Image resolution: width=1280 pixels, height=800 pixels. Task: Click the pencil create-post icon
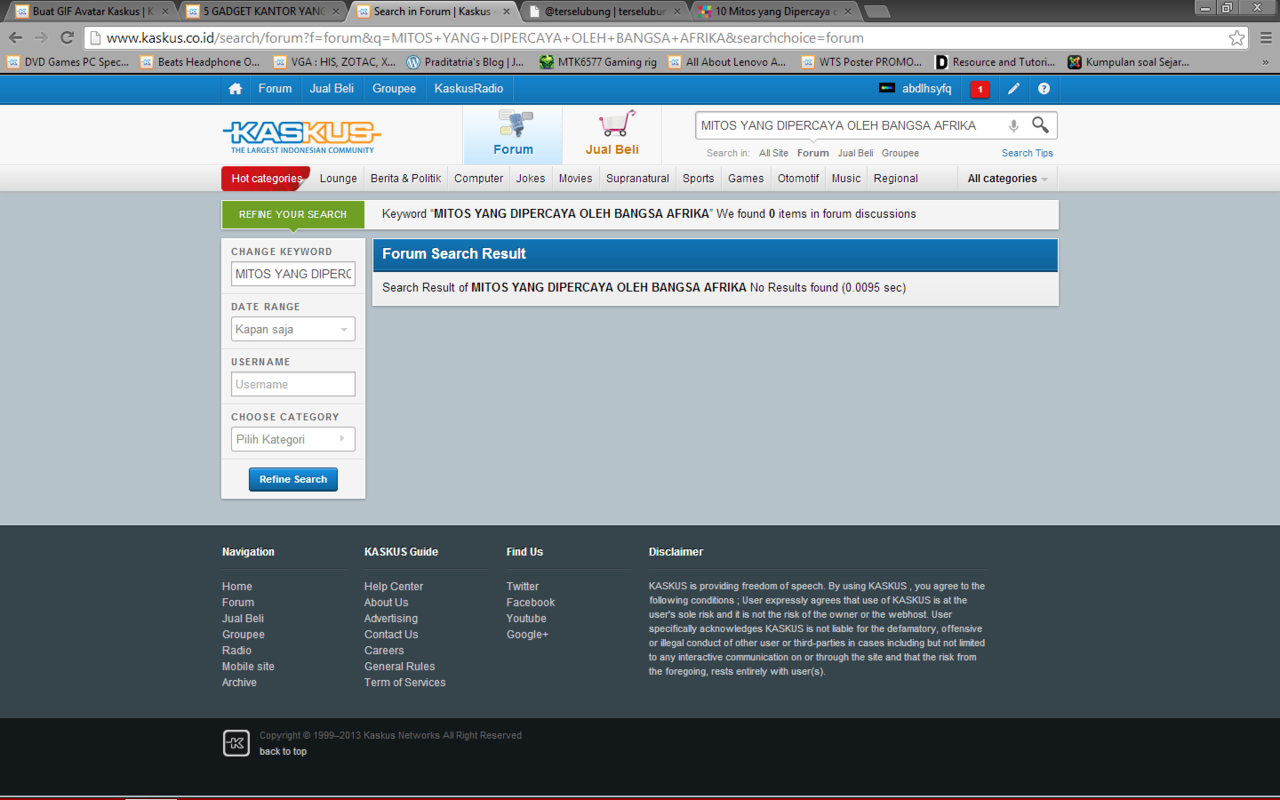point(1014,89)
